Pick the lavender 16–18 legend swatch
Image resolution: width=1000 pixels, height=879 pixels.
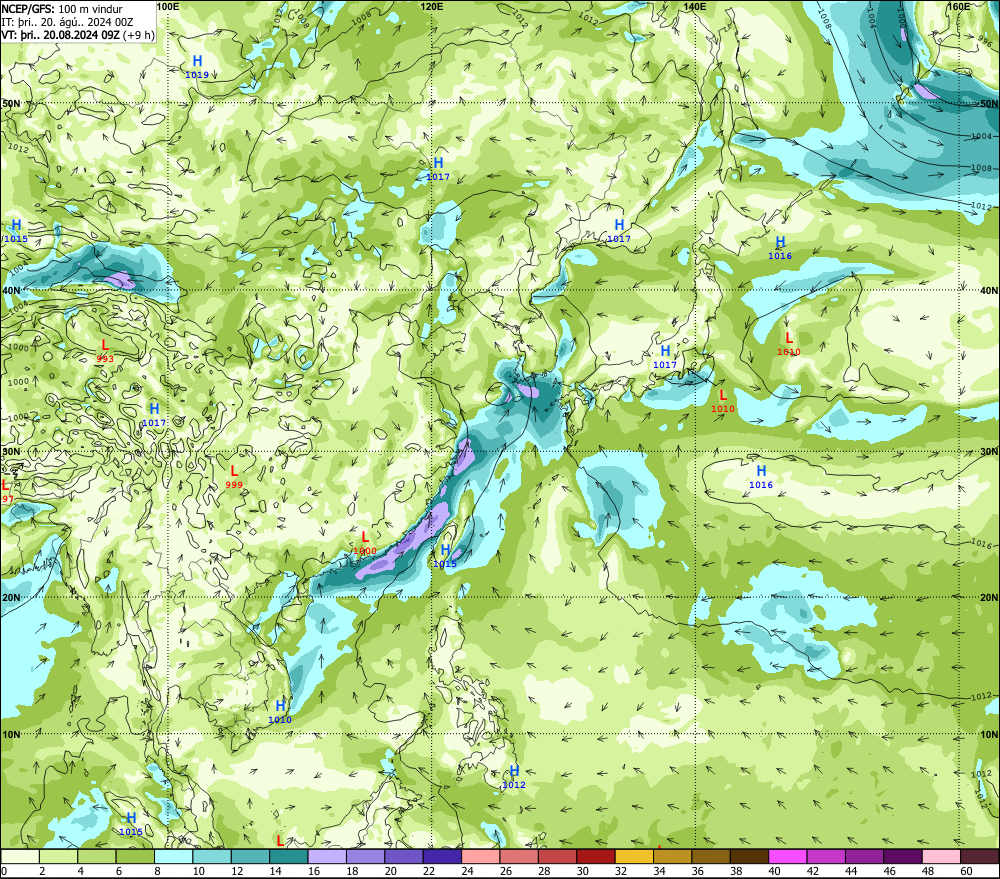click(327, 856)
